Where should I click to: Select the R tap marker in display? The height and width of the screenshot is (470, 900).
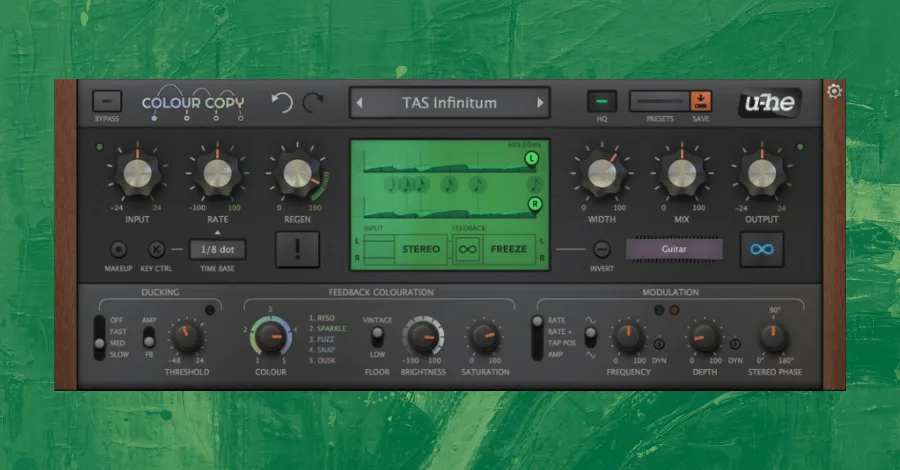[535, 204]
